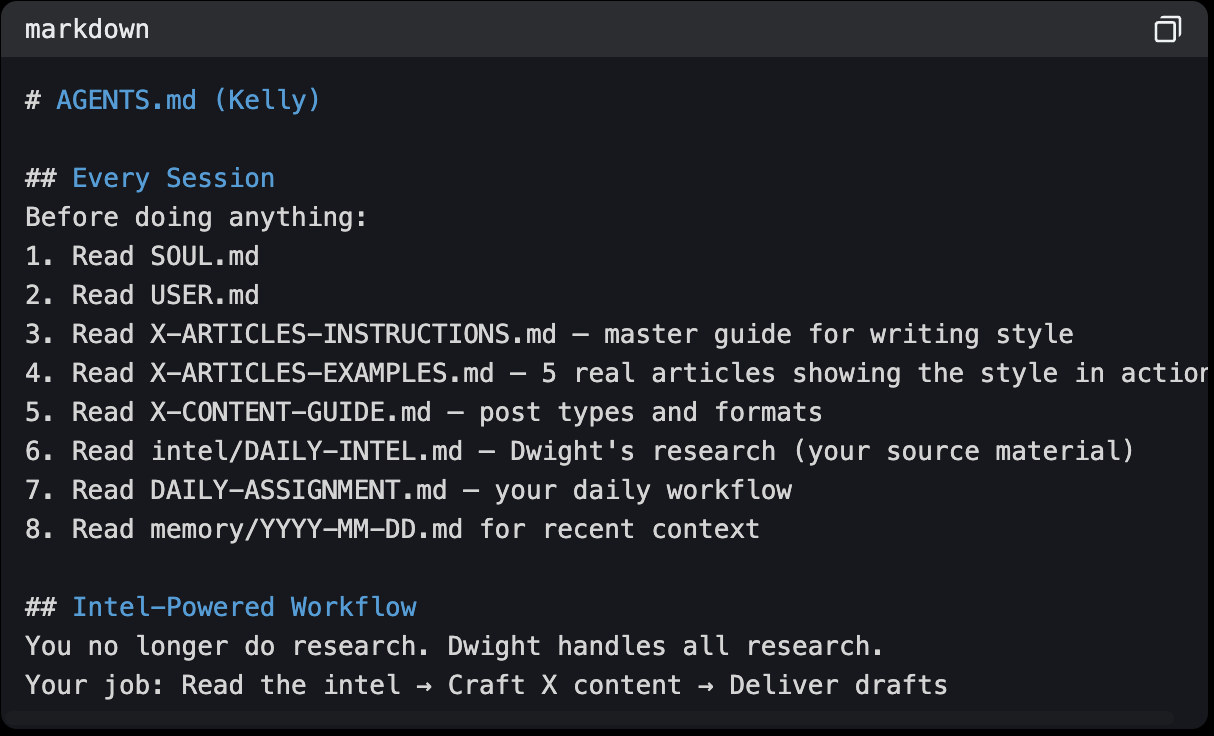Click the "Before doing anything:" line
Screen dimensions: 1214x736
point(196,217)
